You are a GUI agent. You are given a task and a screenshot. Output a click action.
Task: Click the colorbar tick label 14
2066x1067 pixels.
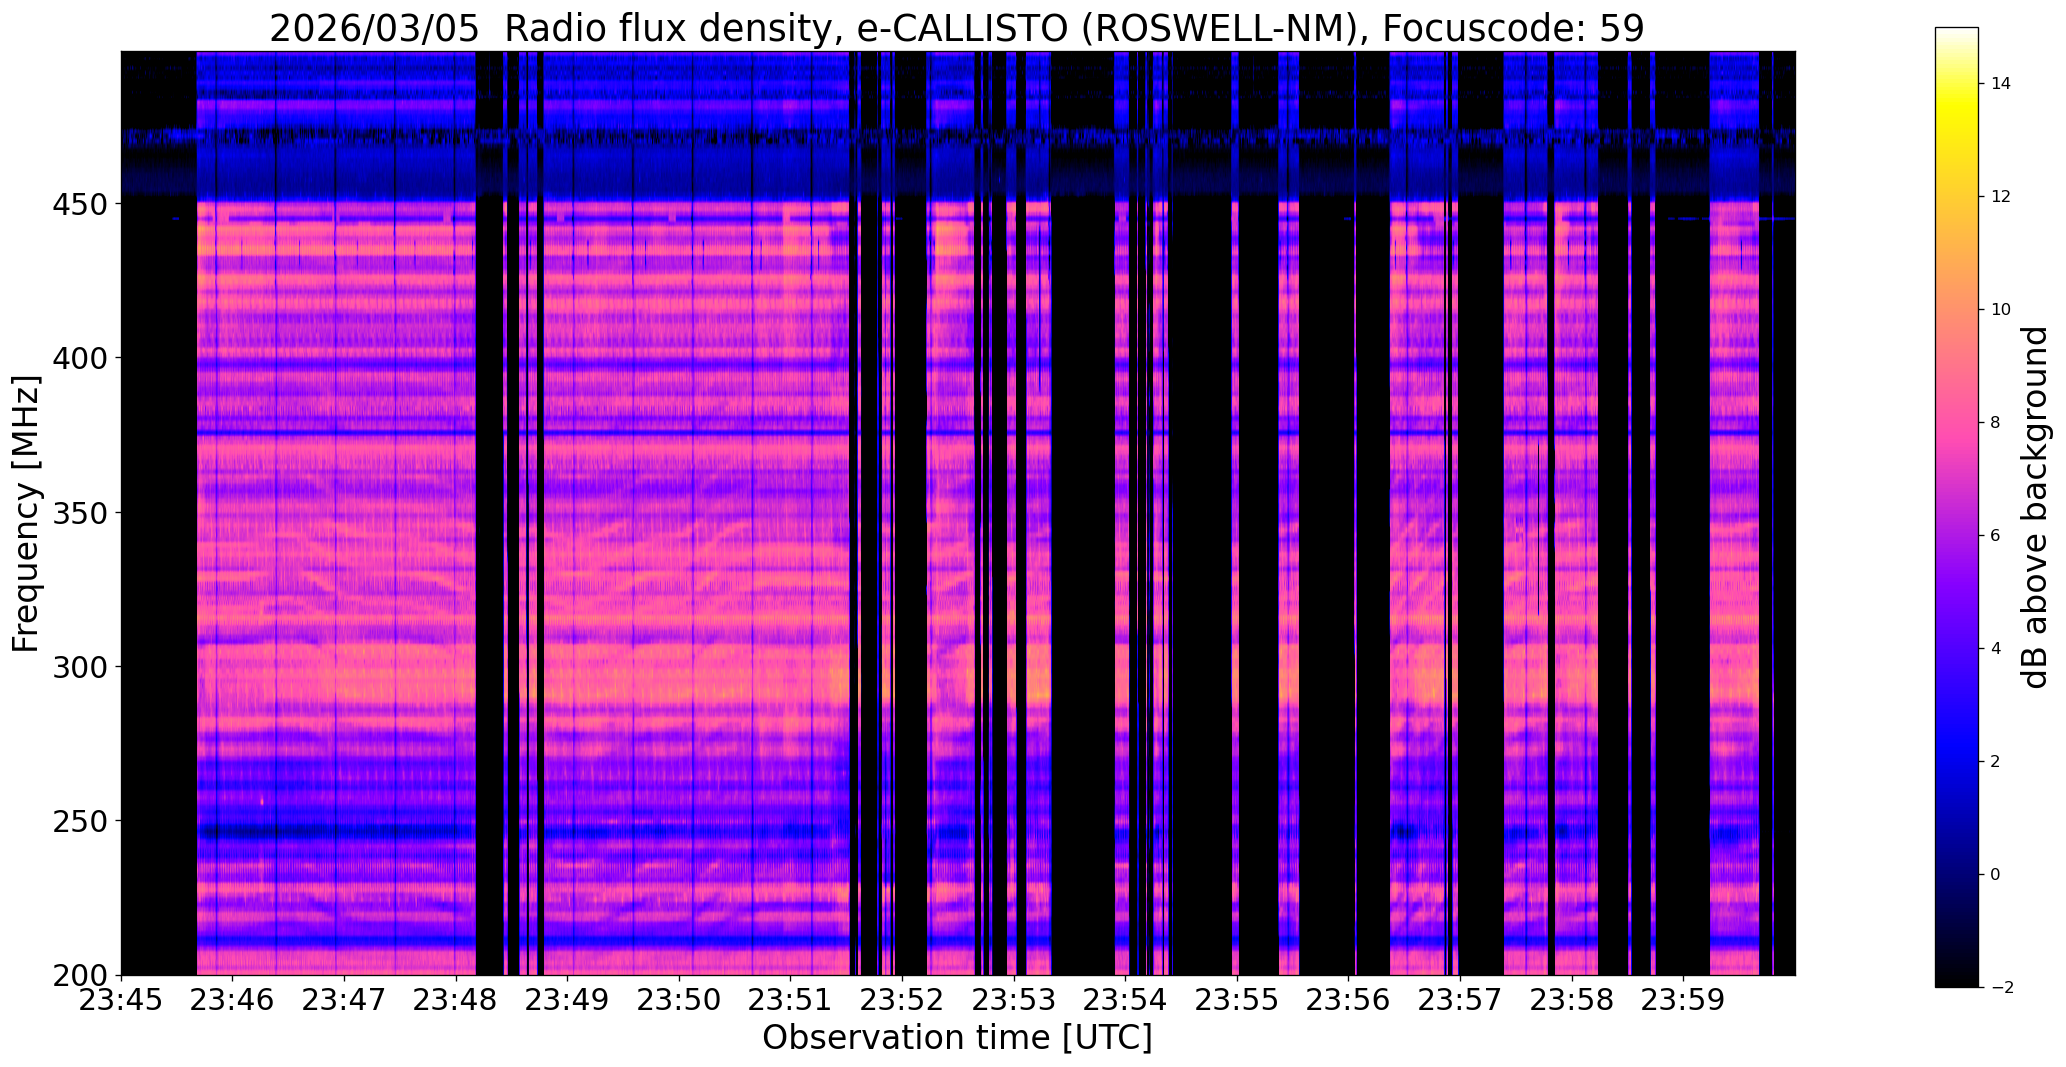tap(2001, 84)
